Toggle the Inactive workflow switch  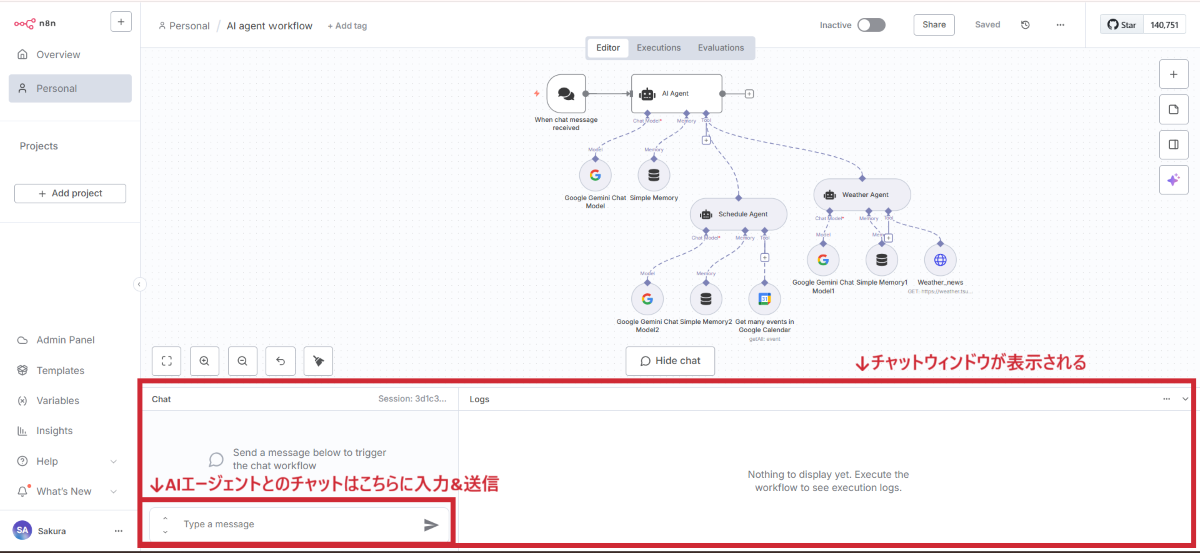pyautogui.click(x=870, y=25)
